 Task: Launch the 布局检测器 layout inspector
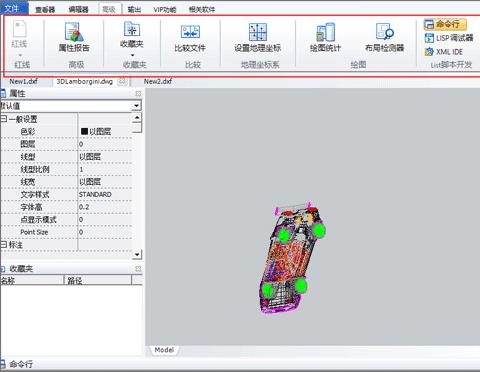(x=384, y=38)
